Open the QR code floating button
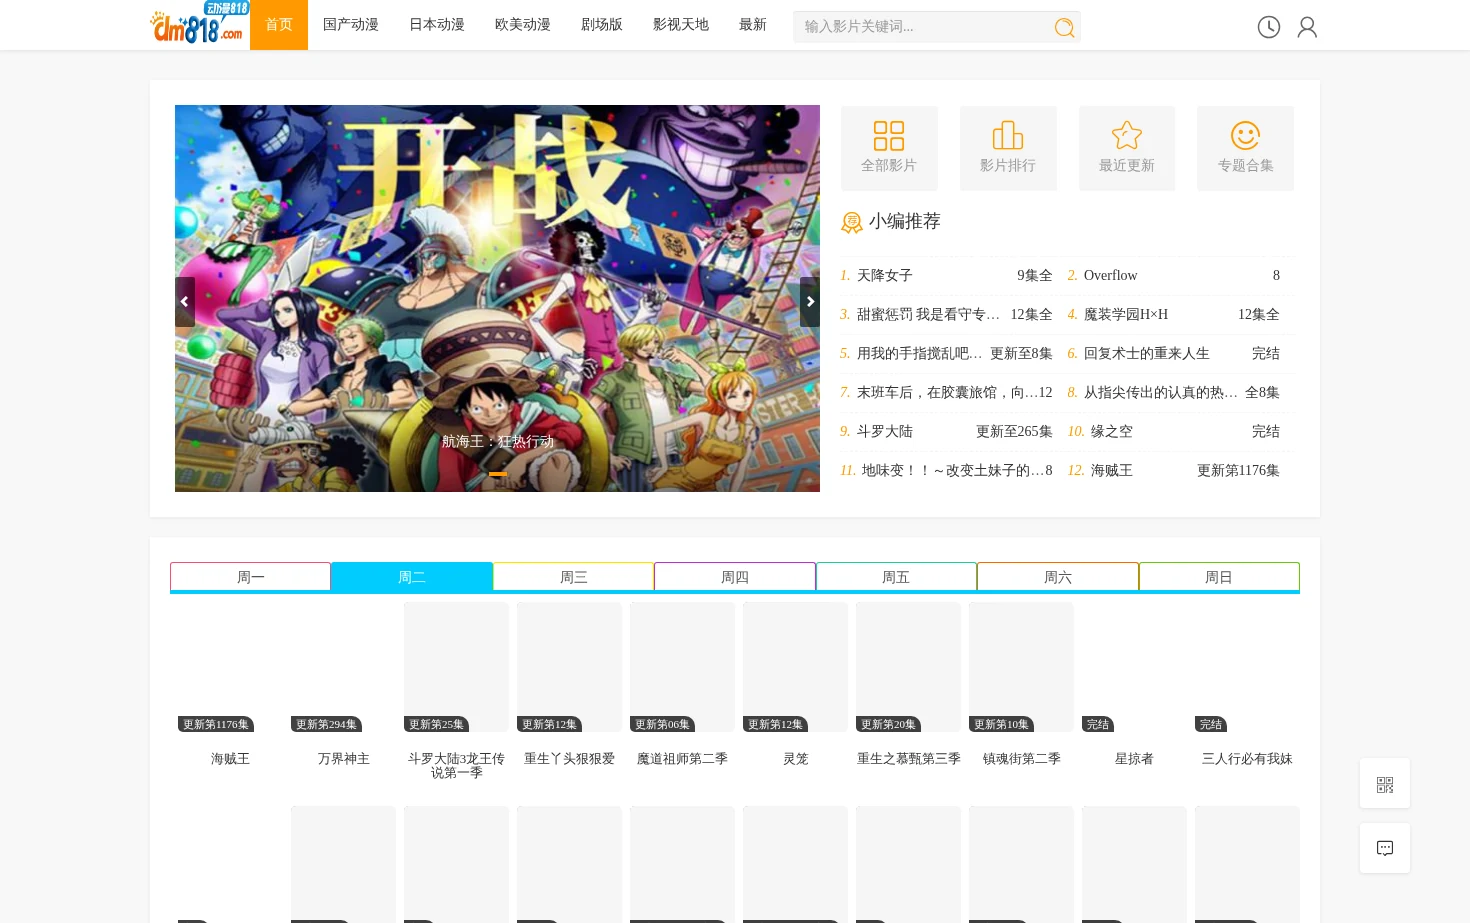Screen dimensions: 1470x923 point(1385,784)
